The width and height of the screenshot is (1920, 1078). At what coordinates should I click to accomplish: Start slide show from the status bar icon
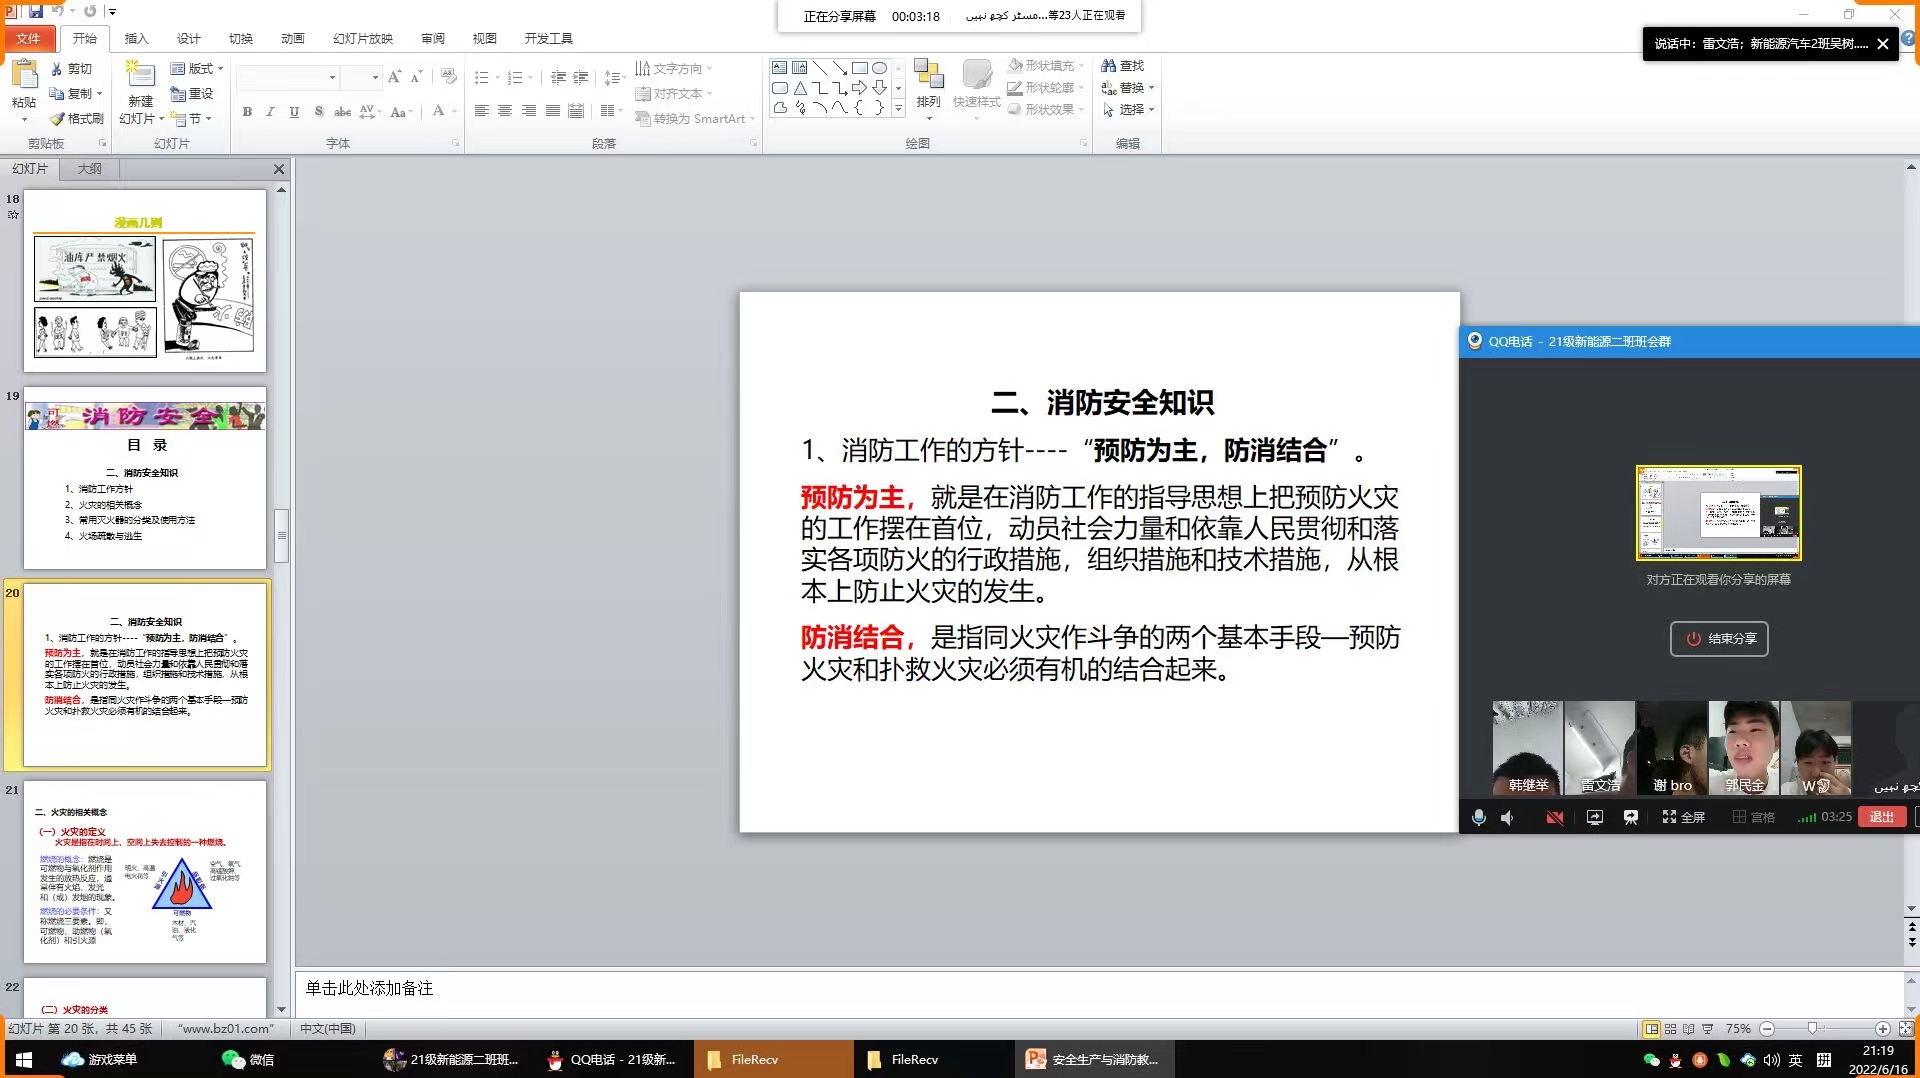tap(1708, 1028)
